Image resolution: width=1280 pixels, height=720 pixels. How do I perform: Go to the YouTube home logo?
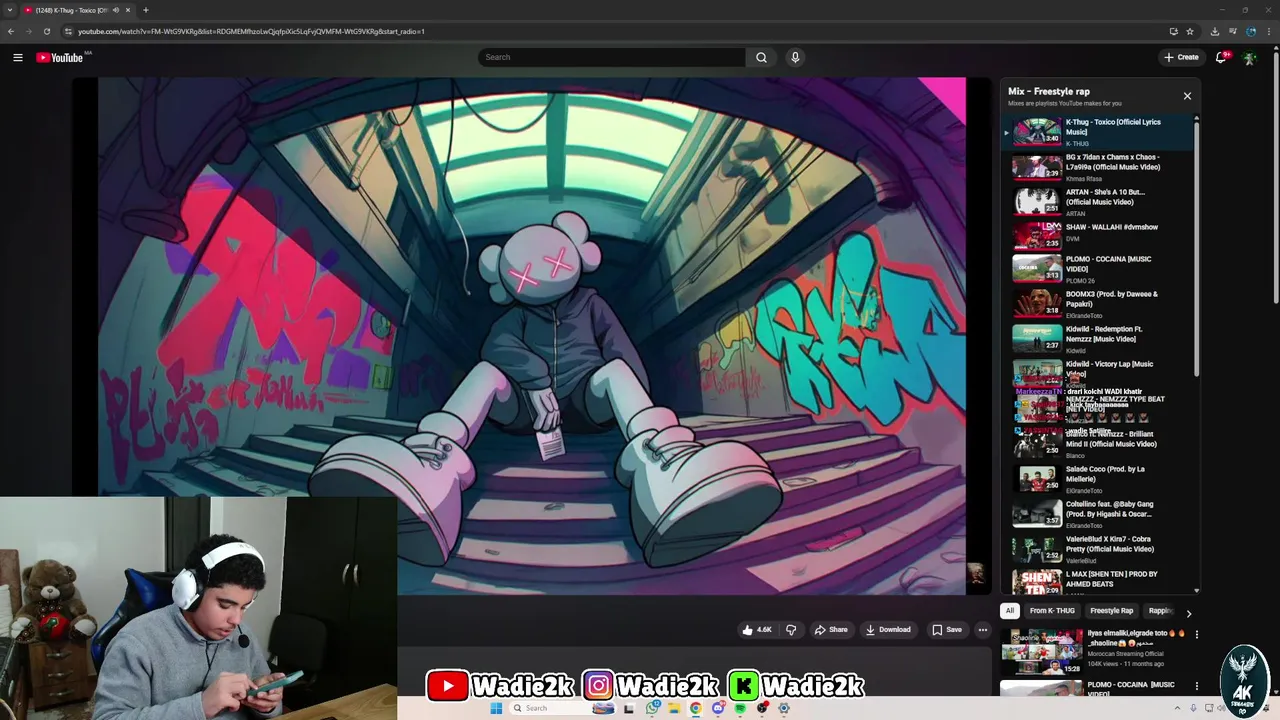tap(60, 57)
